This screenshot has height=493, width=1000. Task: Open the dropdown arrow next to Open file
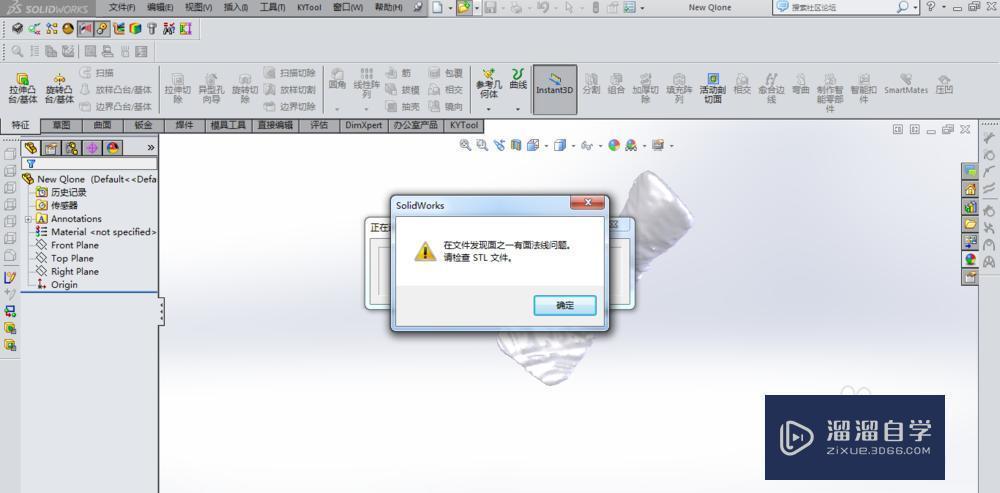pyautogui.click(x=475, y=8)
